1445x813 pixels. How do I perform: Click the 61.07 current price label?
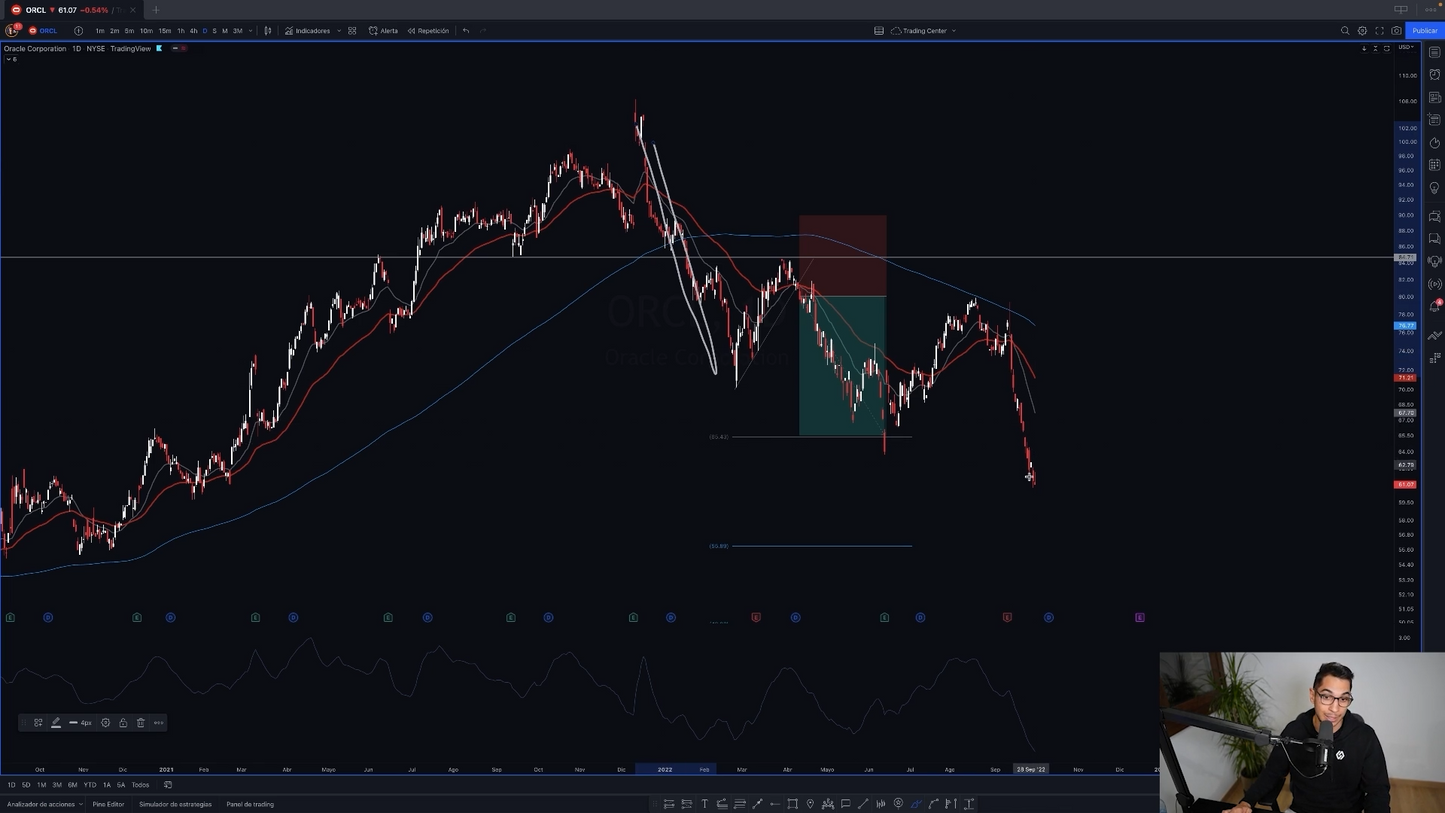[1405, 485]
